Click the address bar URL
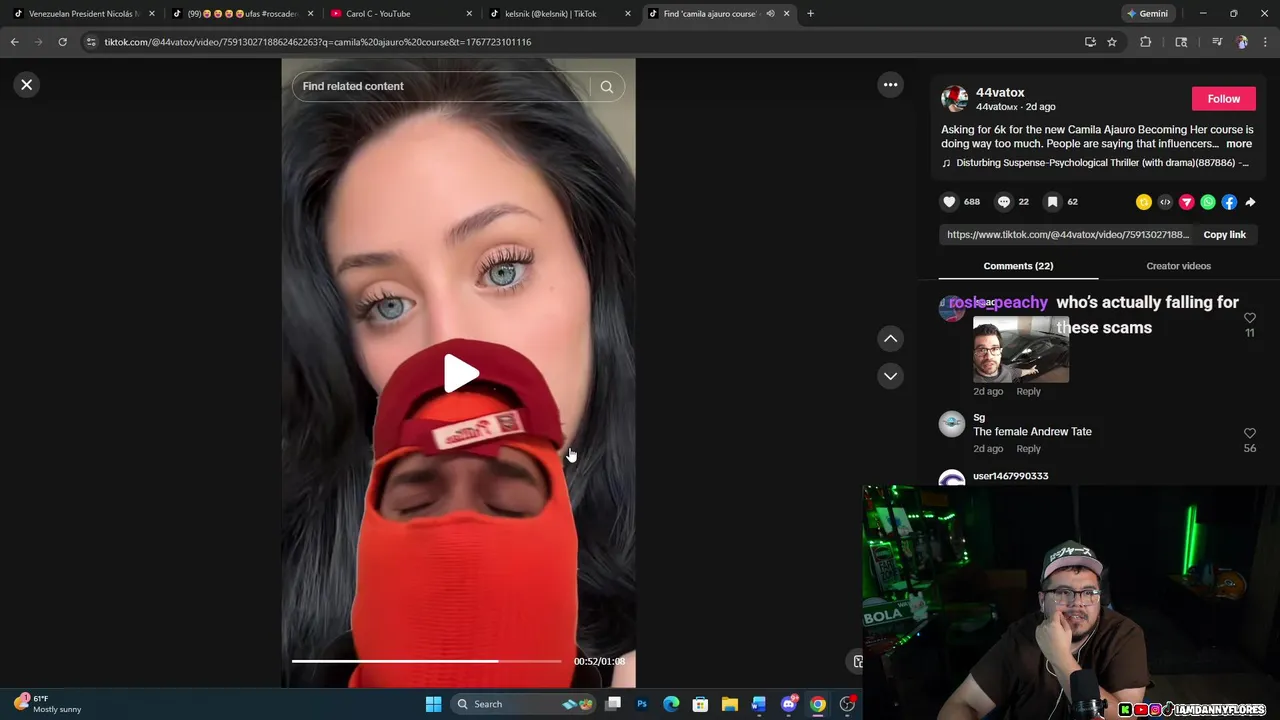Viewport: 1280px width, 720px height. tap(318, 42)
